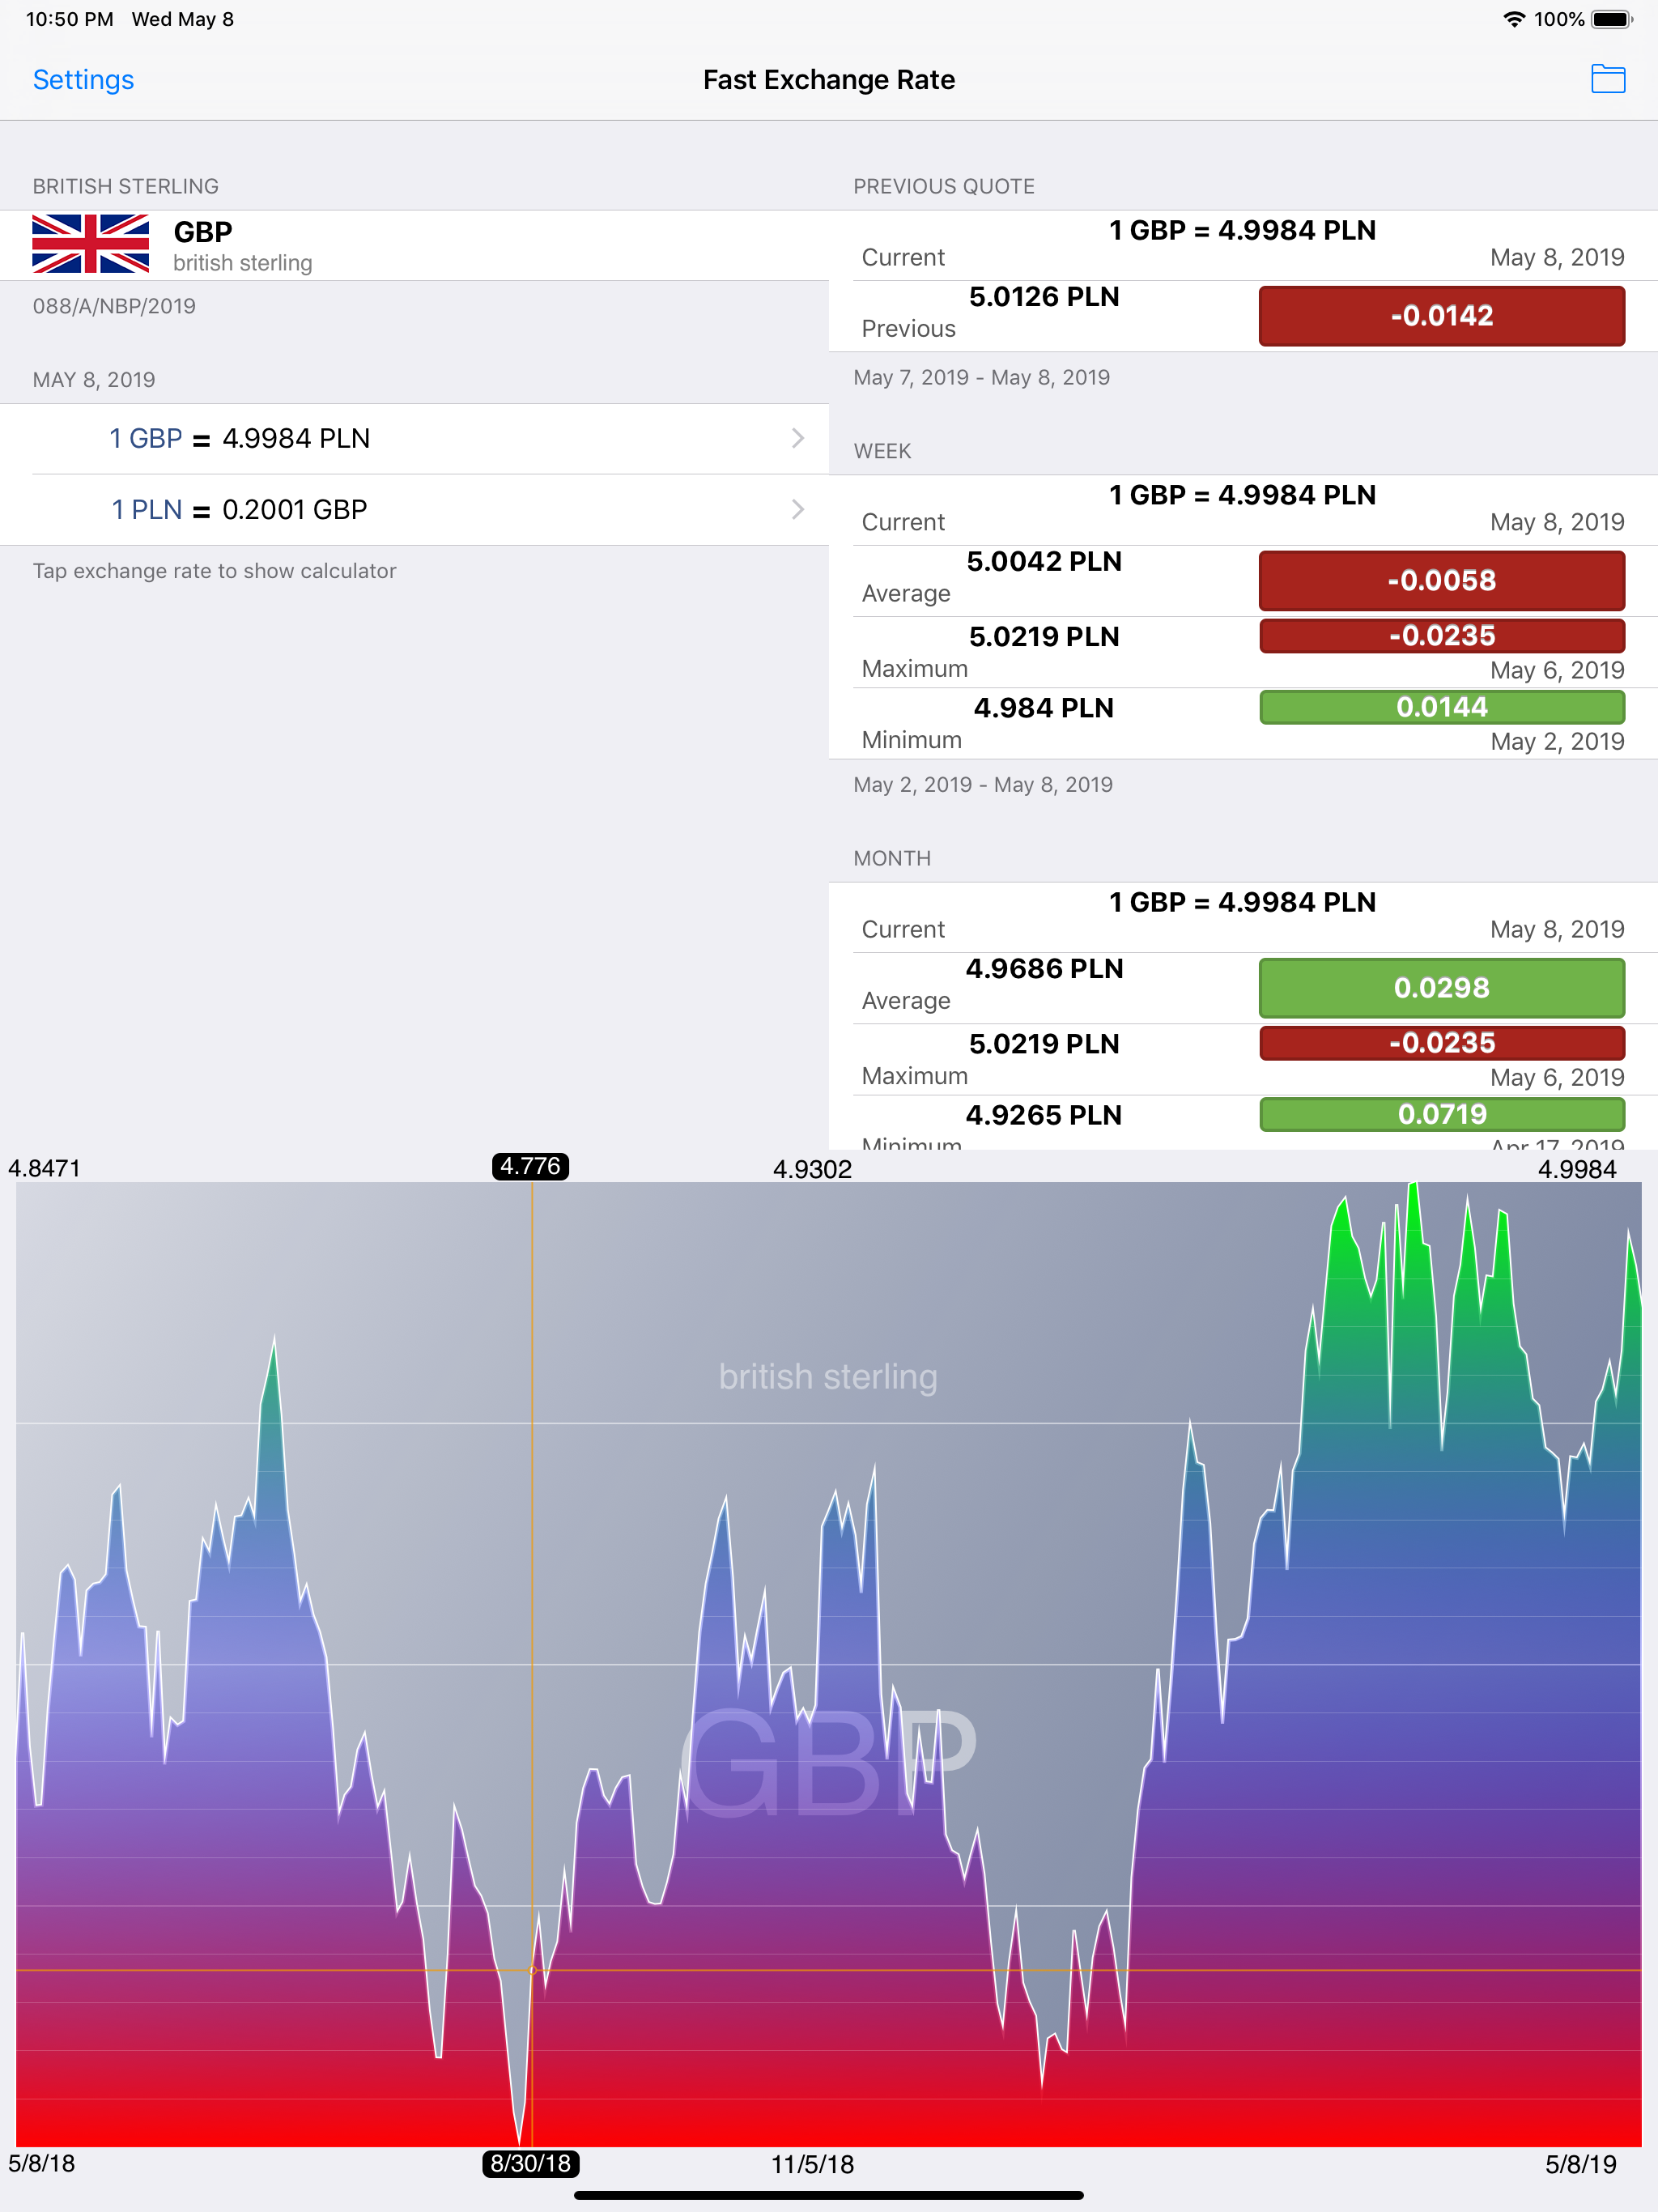Tap the British flag icon
This screenshot has height=2212, width=1658.
tap(91, 244)
